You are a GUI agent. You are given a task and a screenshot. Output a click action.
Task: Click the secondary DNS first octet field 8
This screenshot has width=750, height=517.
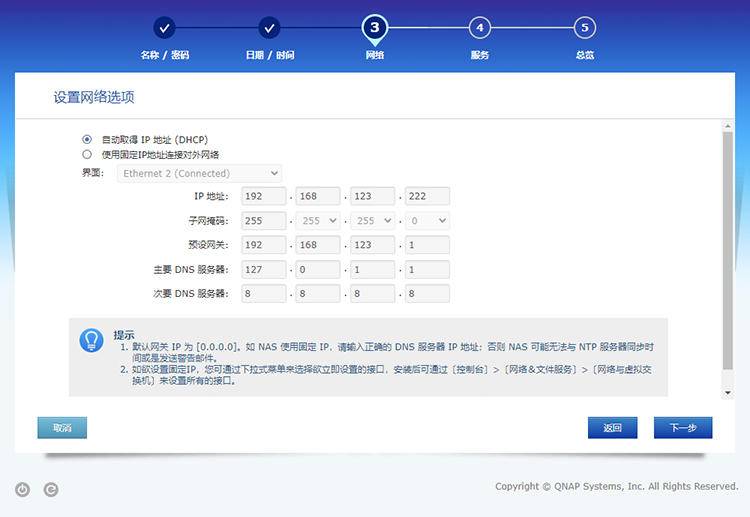coord(264,294)
